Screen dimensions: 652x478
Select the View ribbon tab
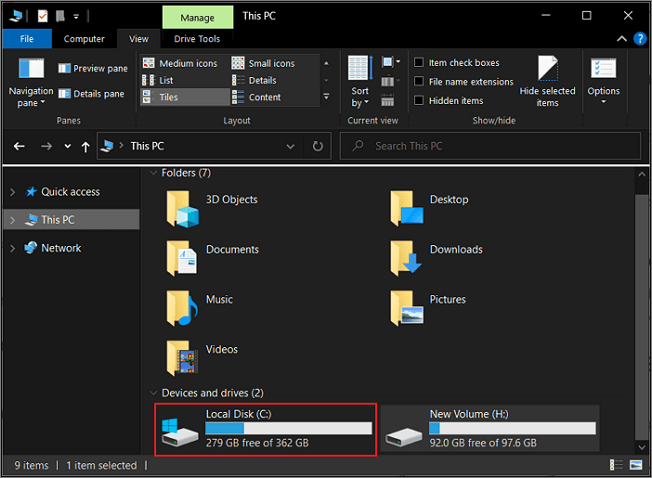138,39
